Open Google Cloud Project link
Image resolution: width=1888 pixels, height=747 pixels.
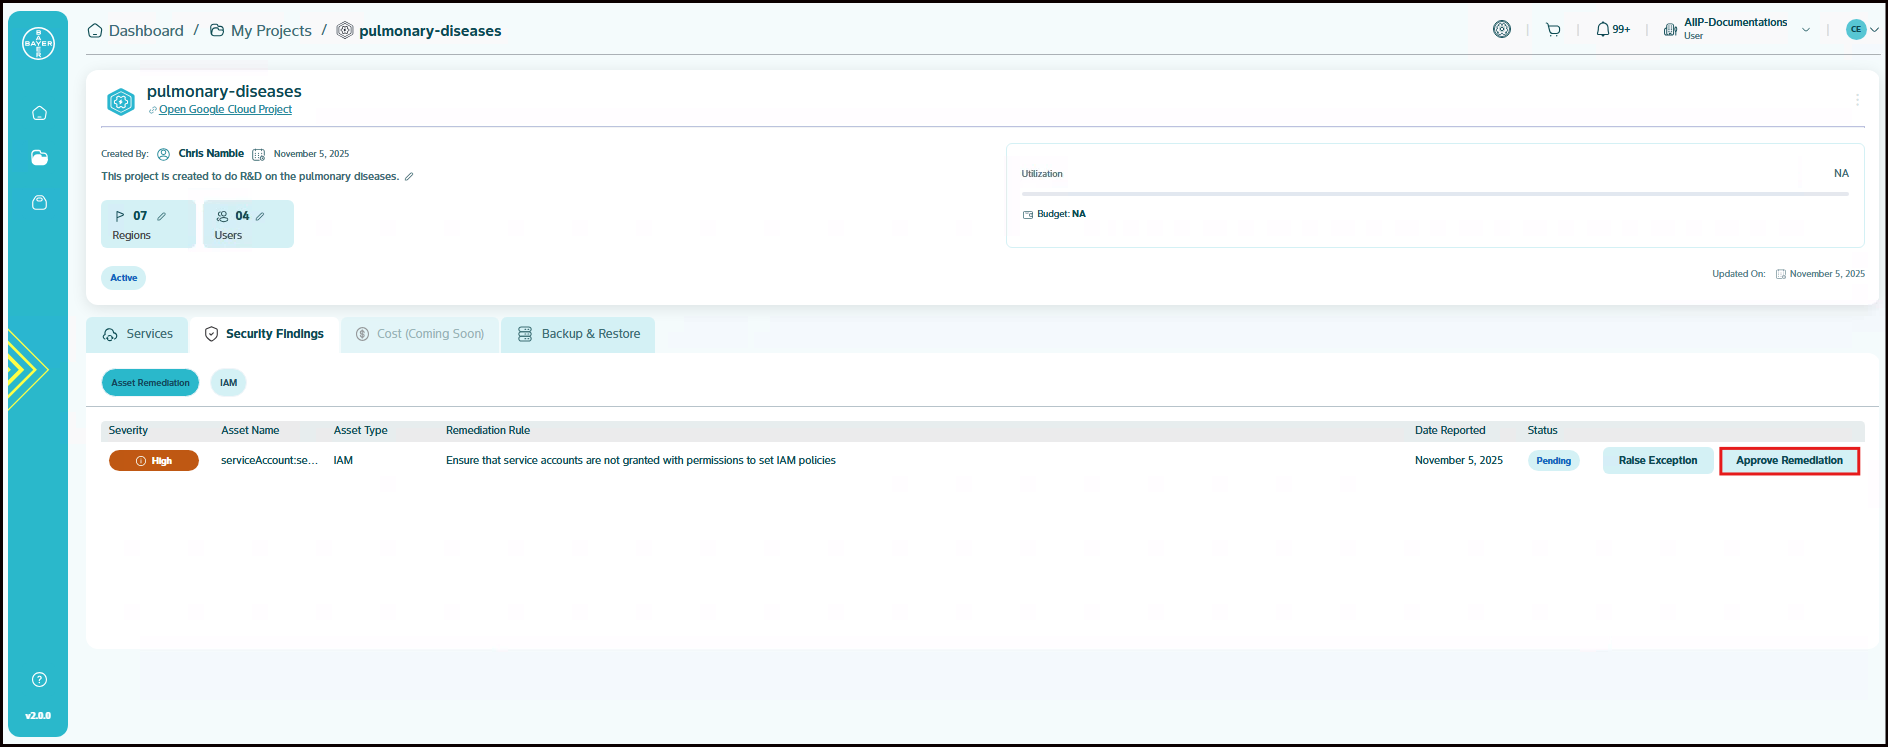(x=225, y=110)
